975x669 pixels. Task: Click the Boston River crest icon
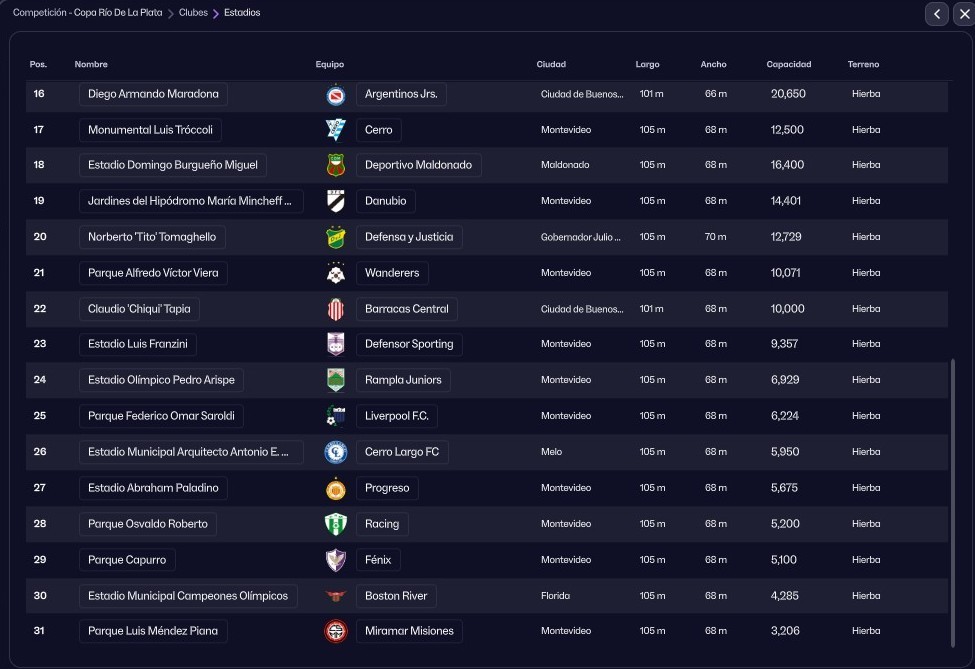point(336,596)
